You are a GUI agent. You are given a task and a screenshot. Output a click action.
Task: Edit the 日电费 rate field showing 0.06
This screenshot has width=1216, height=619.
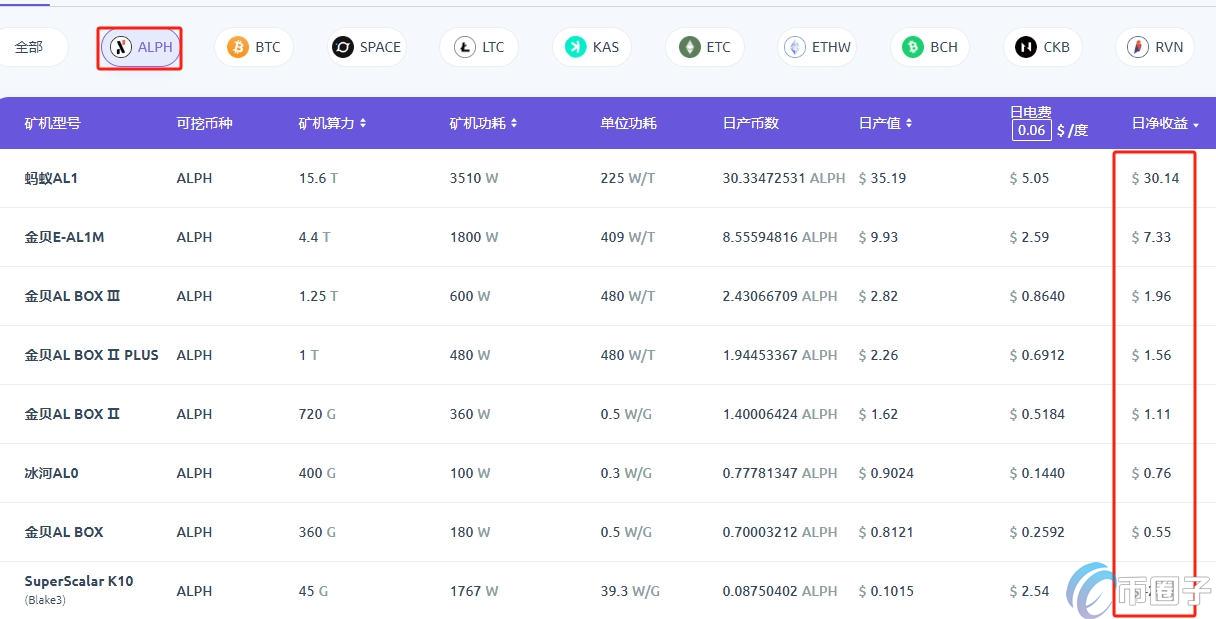point(1031,130)
